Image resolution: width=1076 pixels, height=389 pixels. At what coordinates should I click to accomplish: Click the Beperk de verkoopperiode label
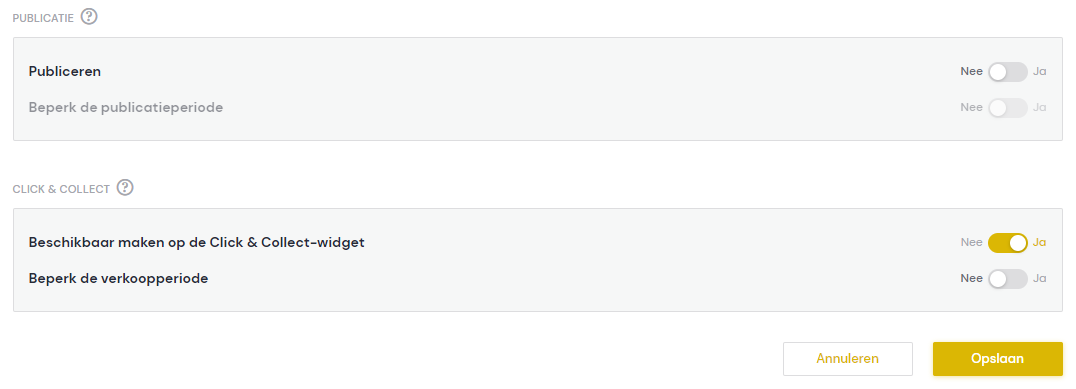coord(119,279)
